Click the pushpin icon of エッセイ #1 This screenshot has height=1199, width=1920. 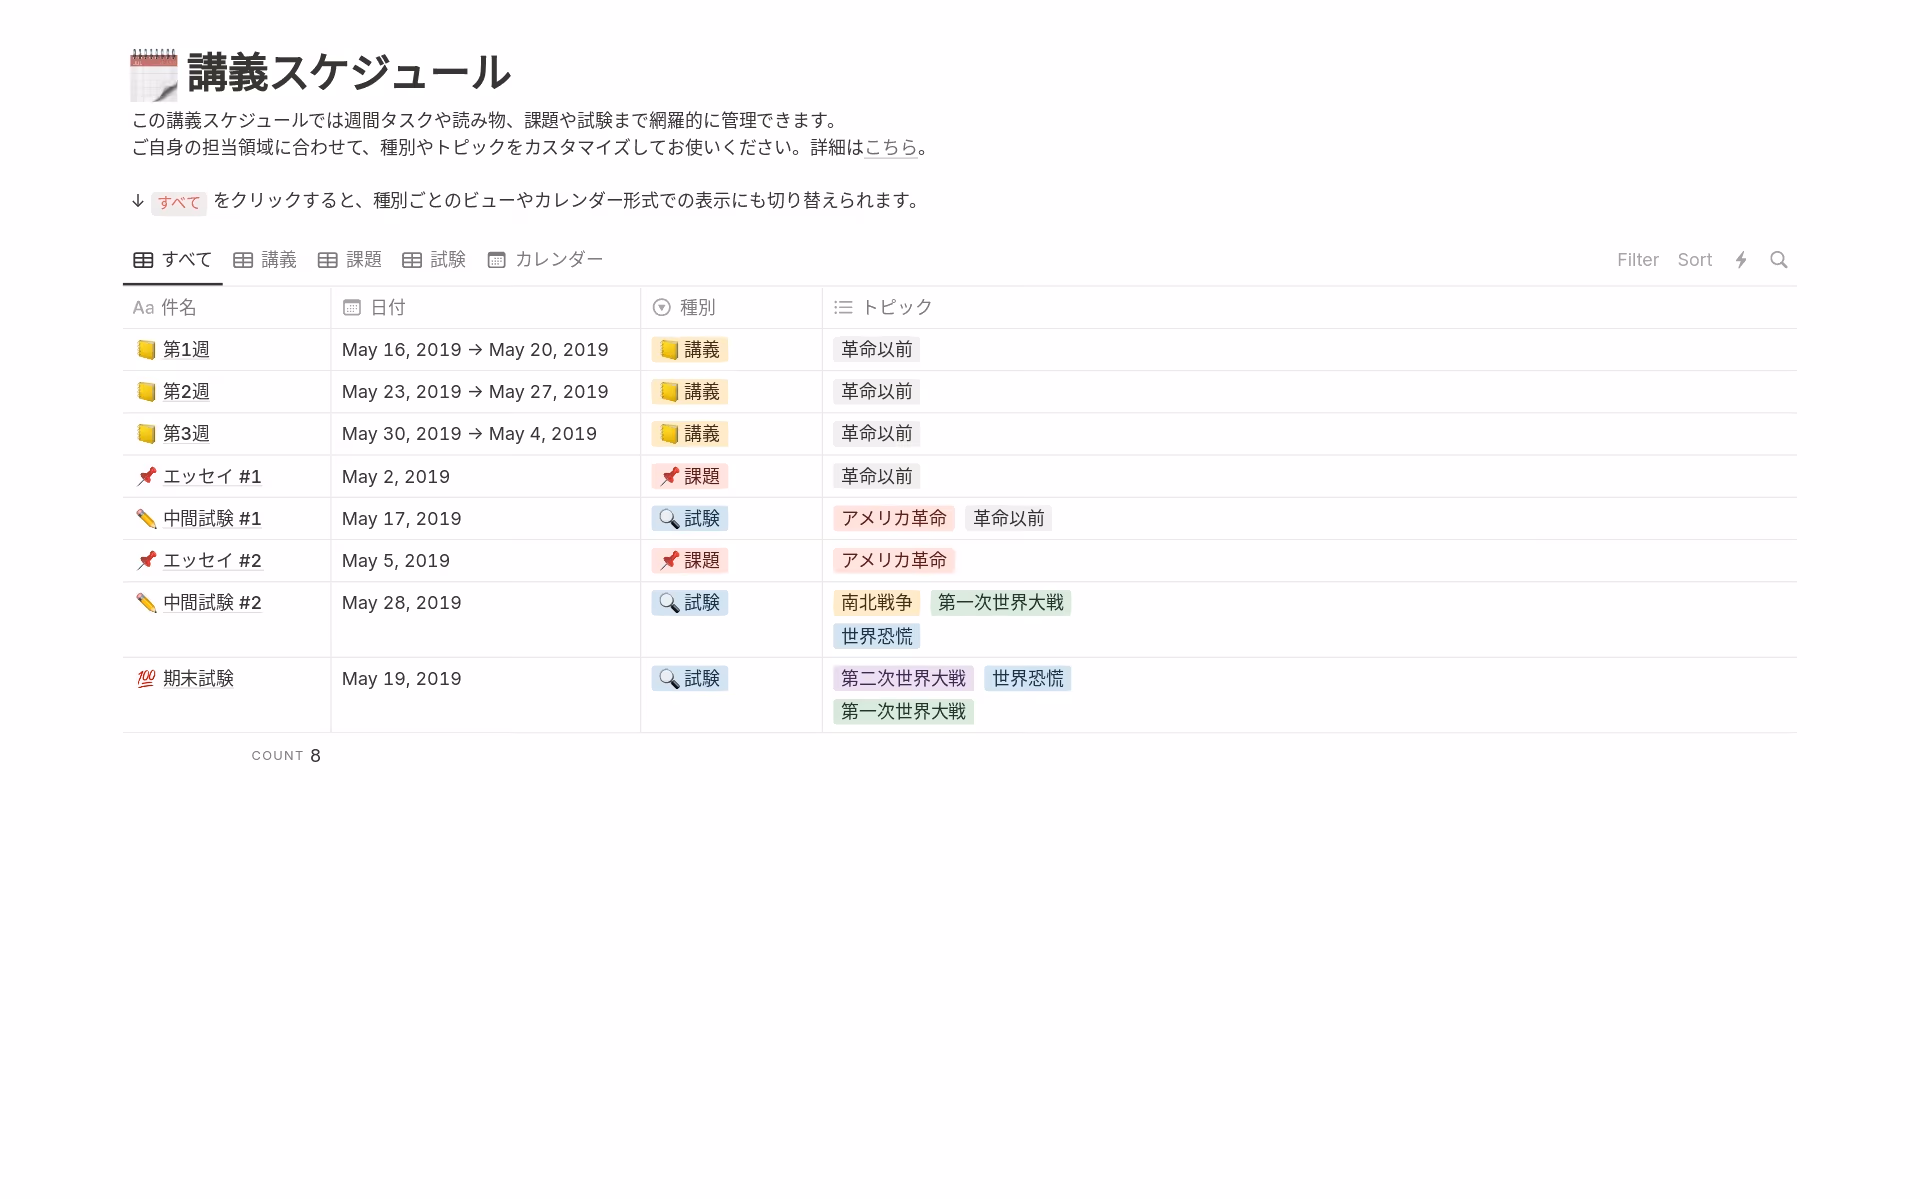pos(146,476)
